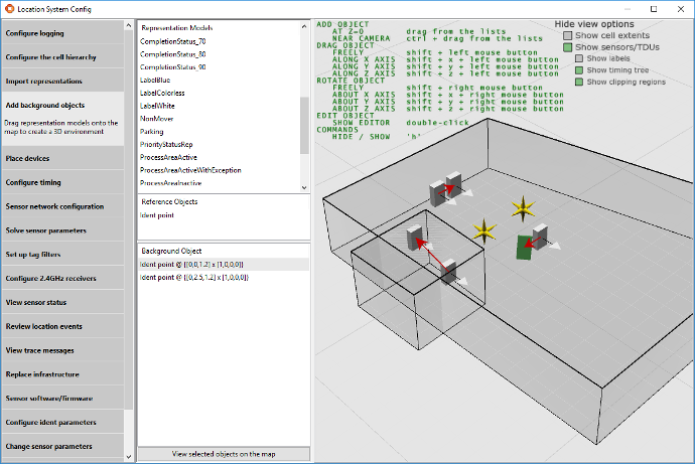Click scroll up arrow in models list
Screen dimensions: 695x464
click(304, 27)
